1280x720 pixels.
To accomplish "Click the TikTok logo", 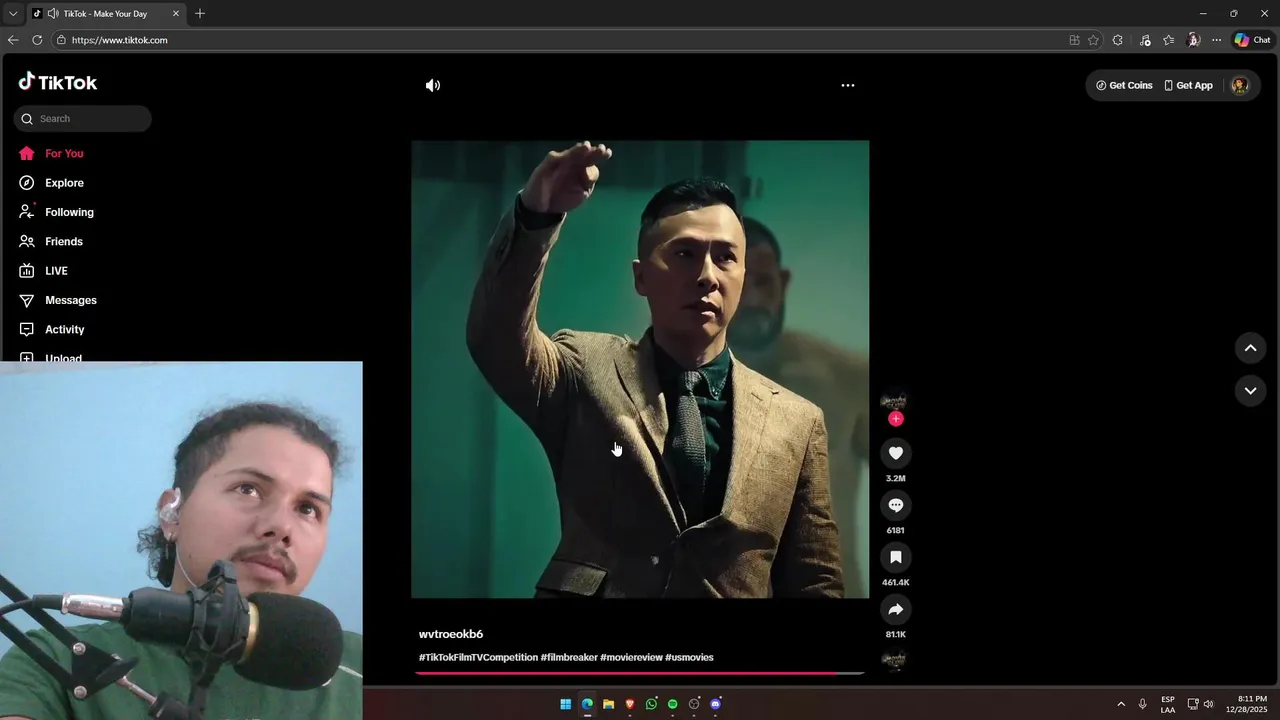I will [58, 82].
